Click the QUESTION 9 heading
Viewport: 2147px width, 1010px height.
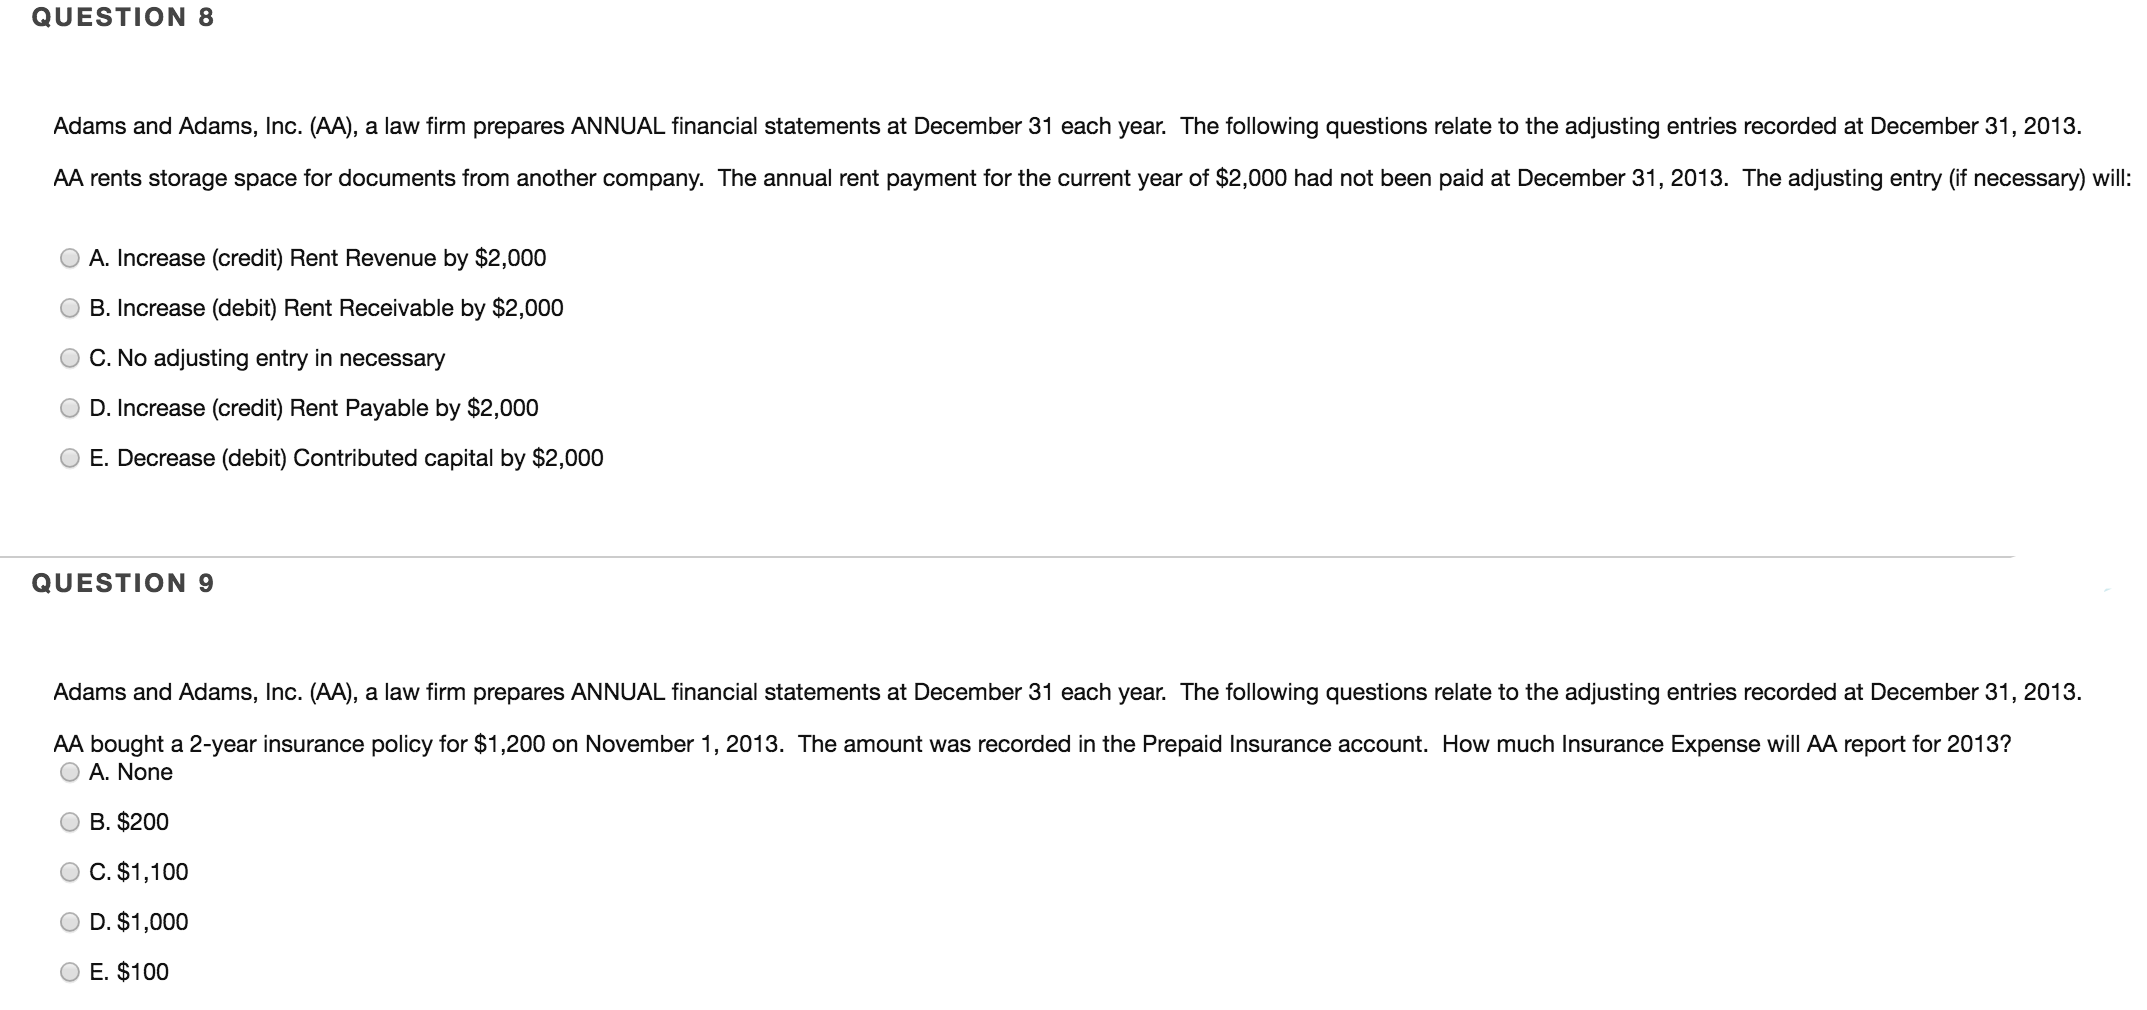(x=121, y=583)
